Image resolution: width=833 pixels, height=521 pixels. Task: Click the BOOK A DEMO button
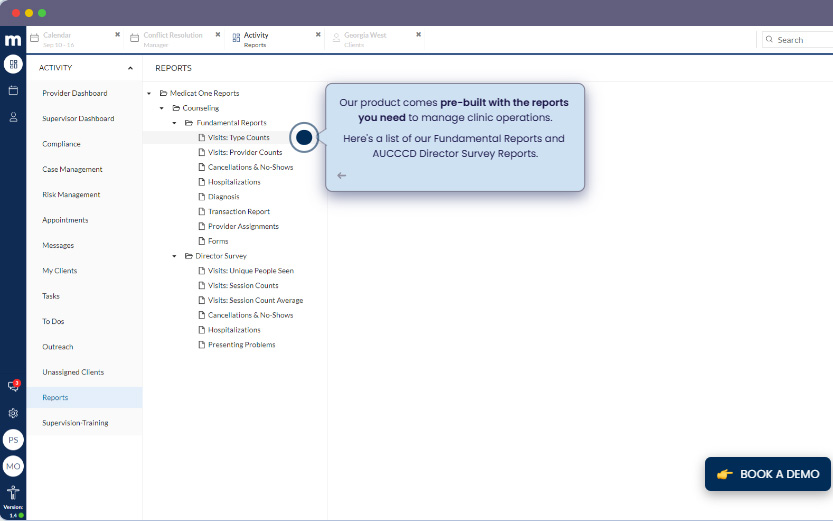767,474
